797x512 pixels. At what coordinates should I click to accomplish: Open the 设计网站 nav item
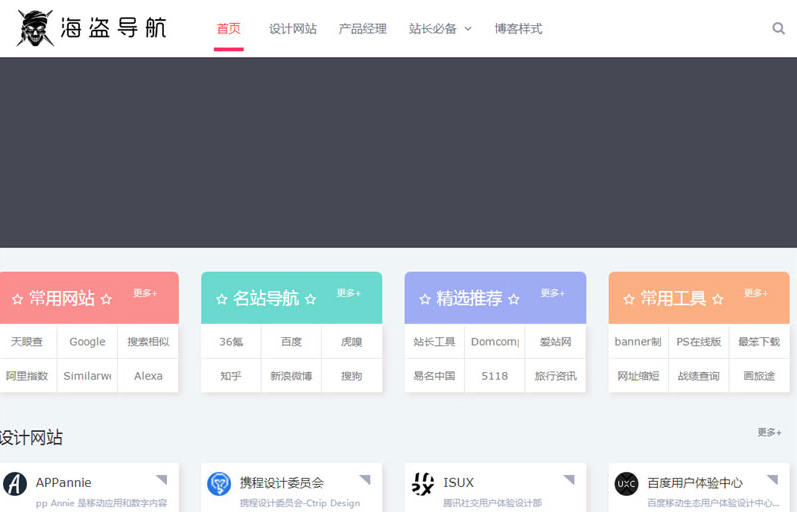(293, 29)
